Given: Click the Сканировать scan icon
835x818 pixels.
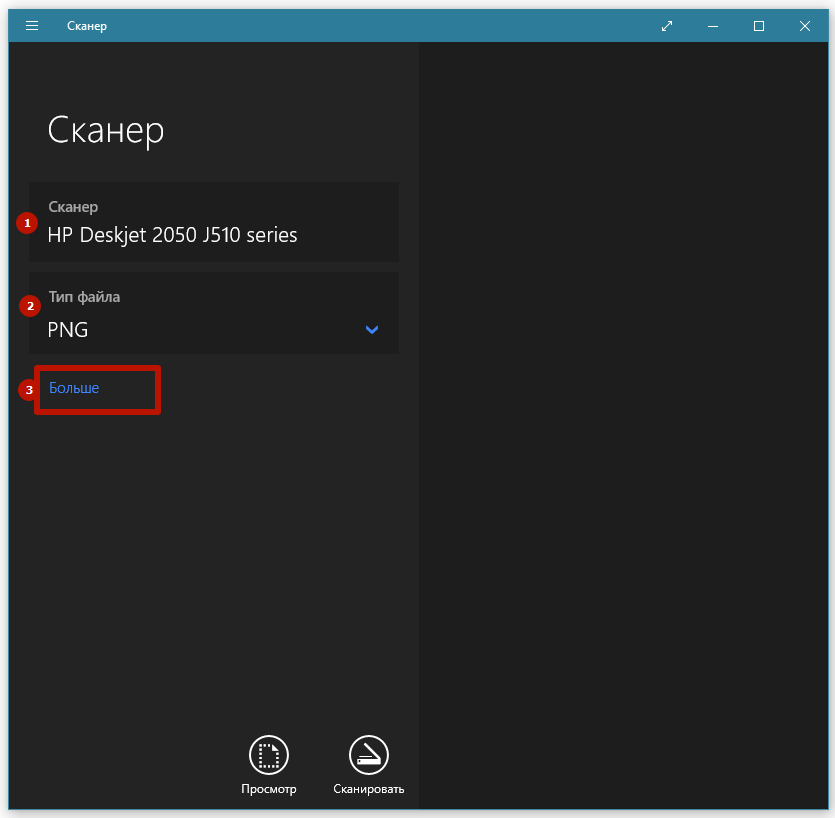Looking at the screenshot, I should click(x=368, y=755).
